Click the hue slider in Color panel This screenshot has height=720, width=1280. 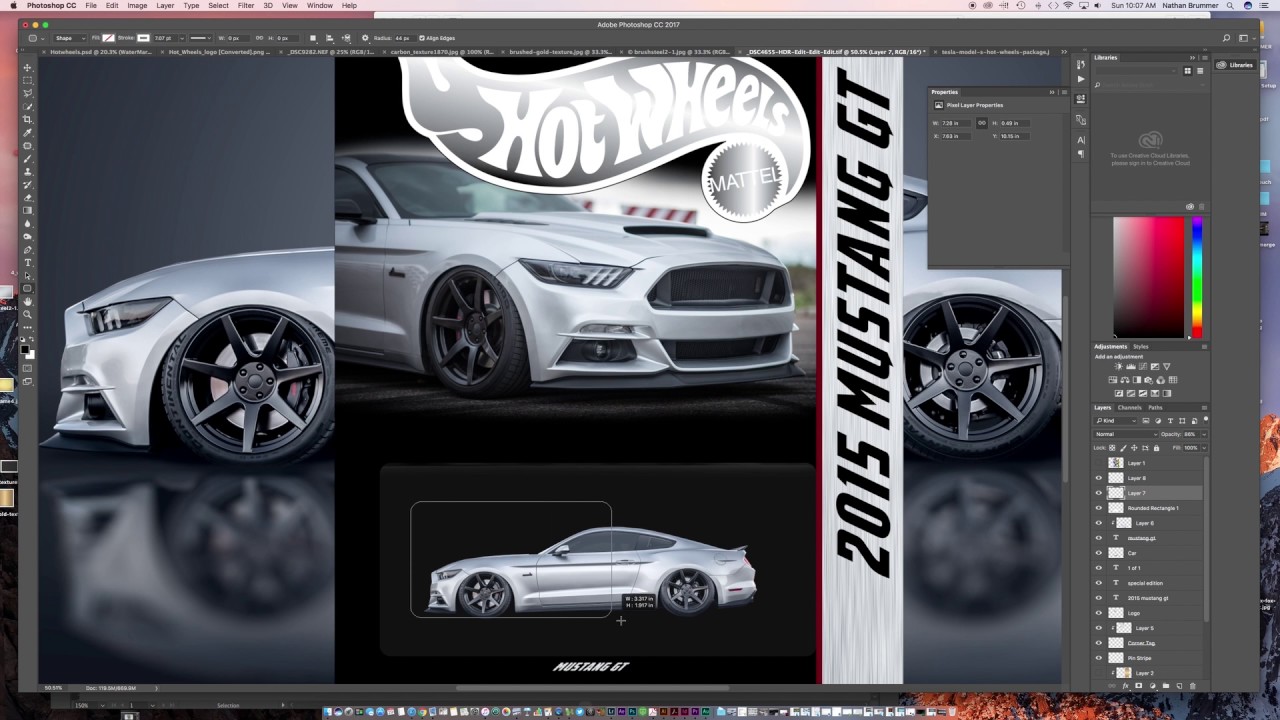click(x=1197, y=277)
